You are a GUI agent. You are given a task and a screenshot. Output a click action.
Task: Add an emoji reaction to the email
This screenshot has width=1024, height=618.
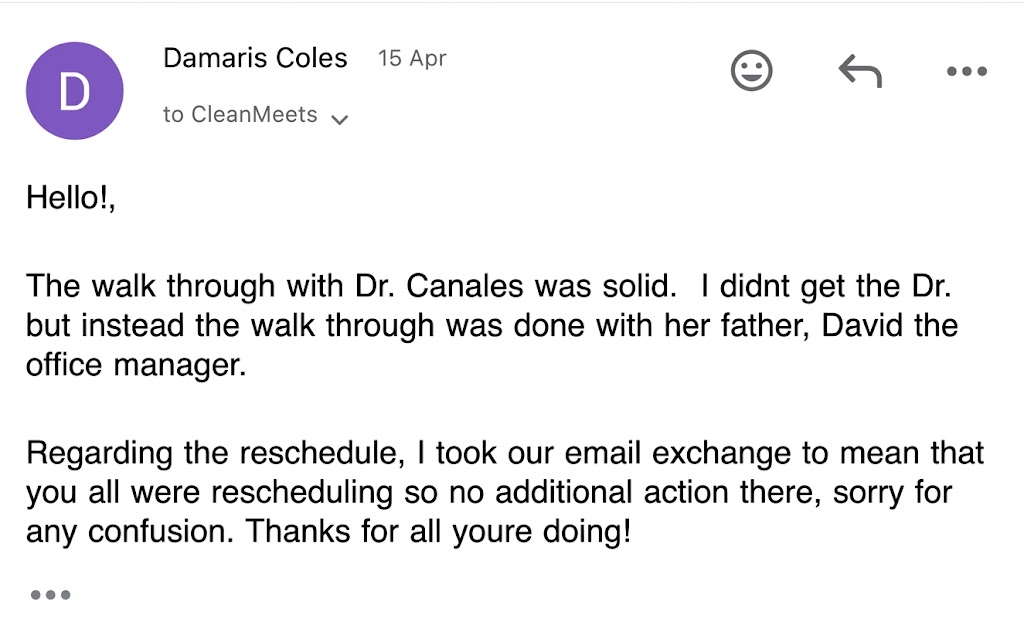click(751, 71)
